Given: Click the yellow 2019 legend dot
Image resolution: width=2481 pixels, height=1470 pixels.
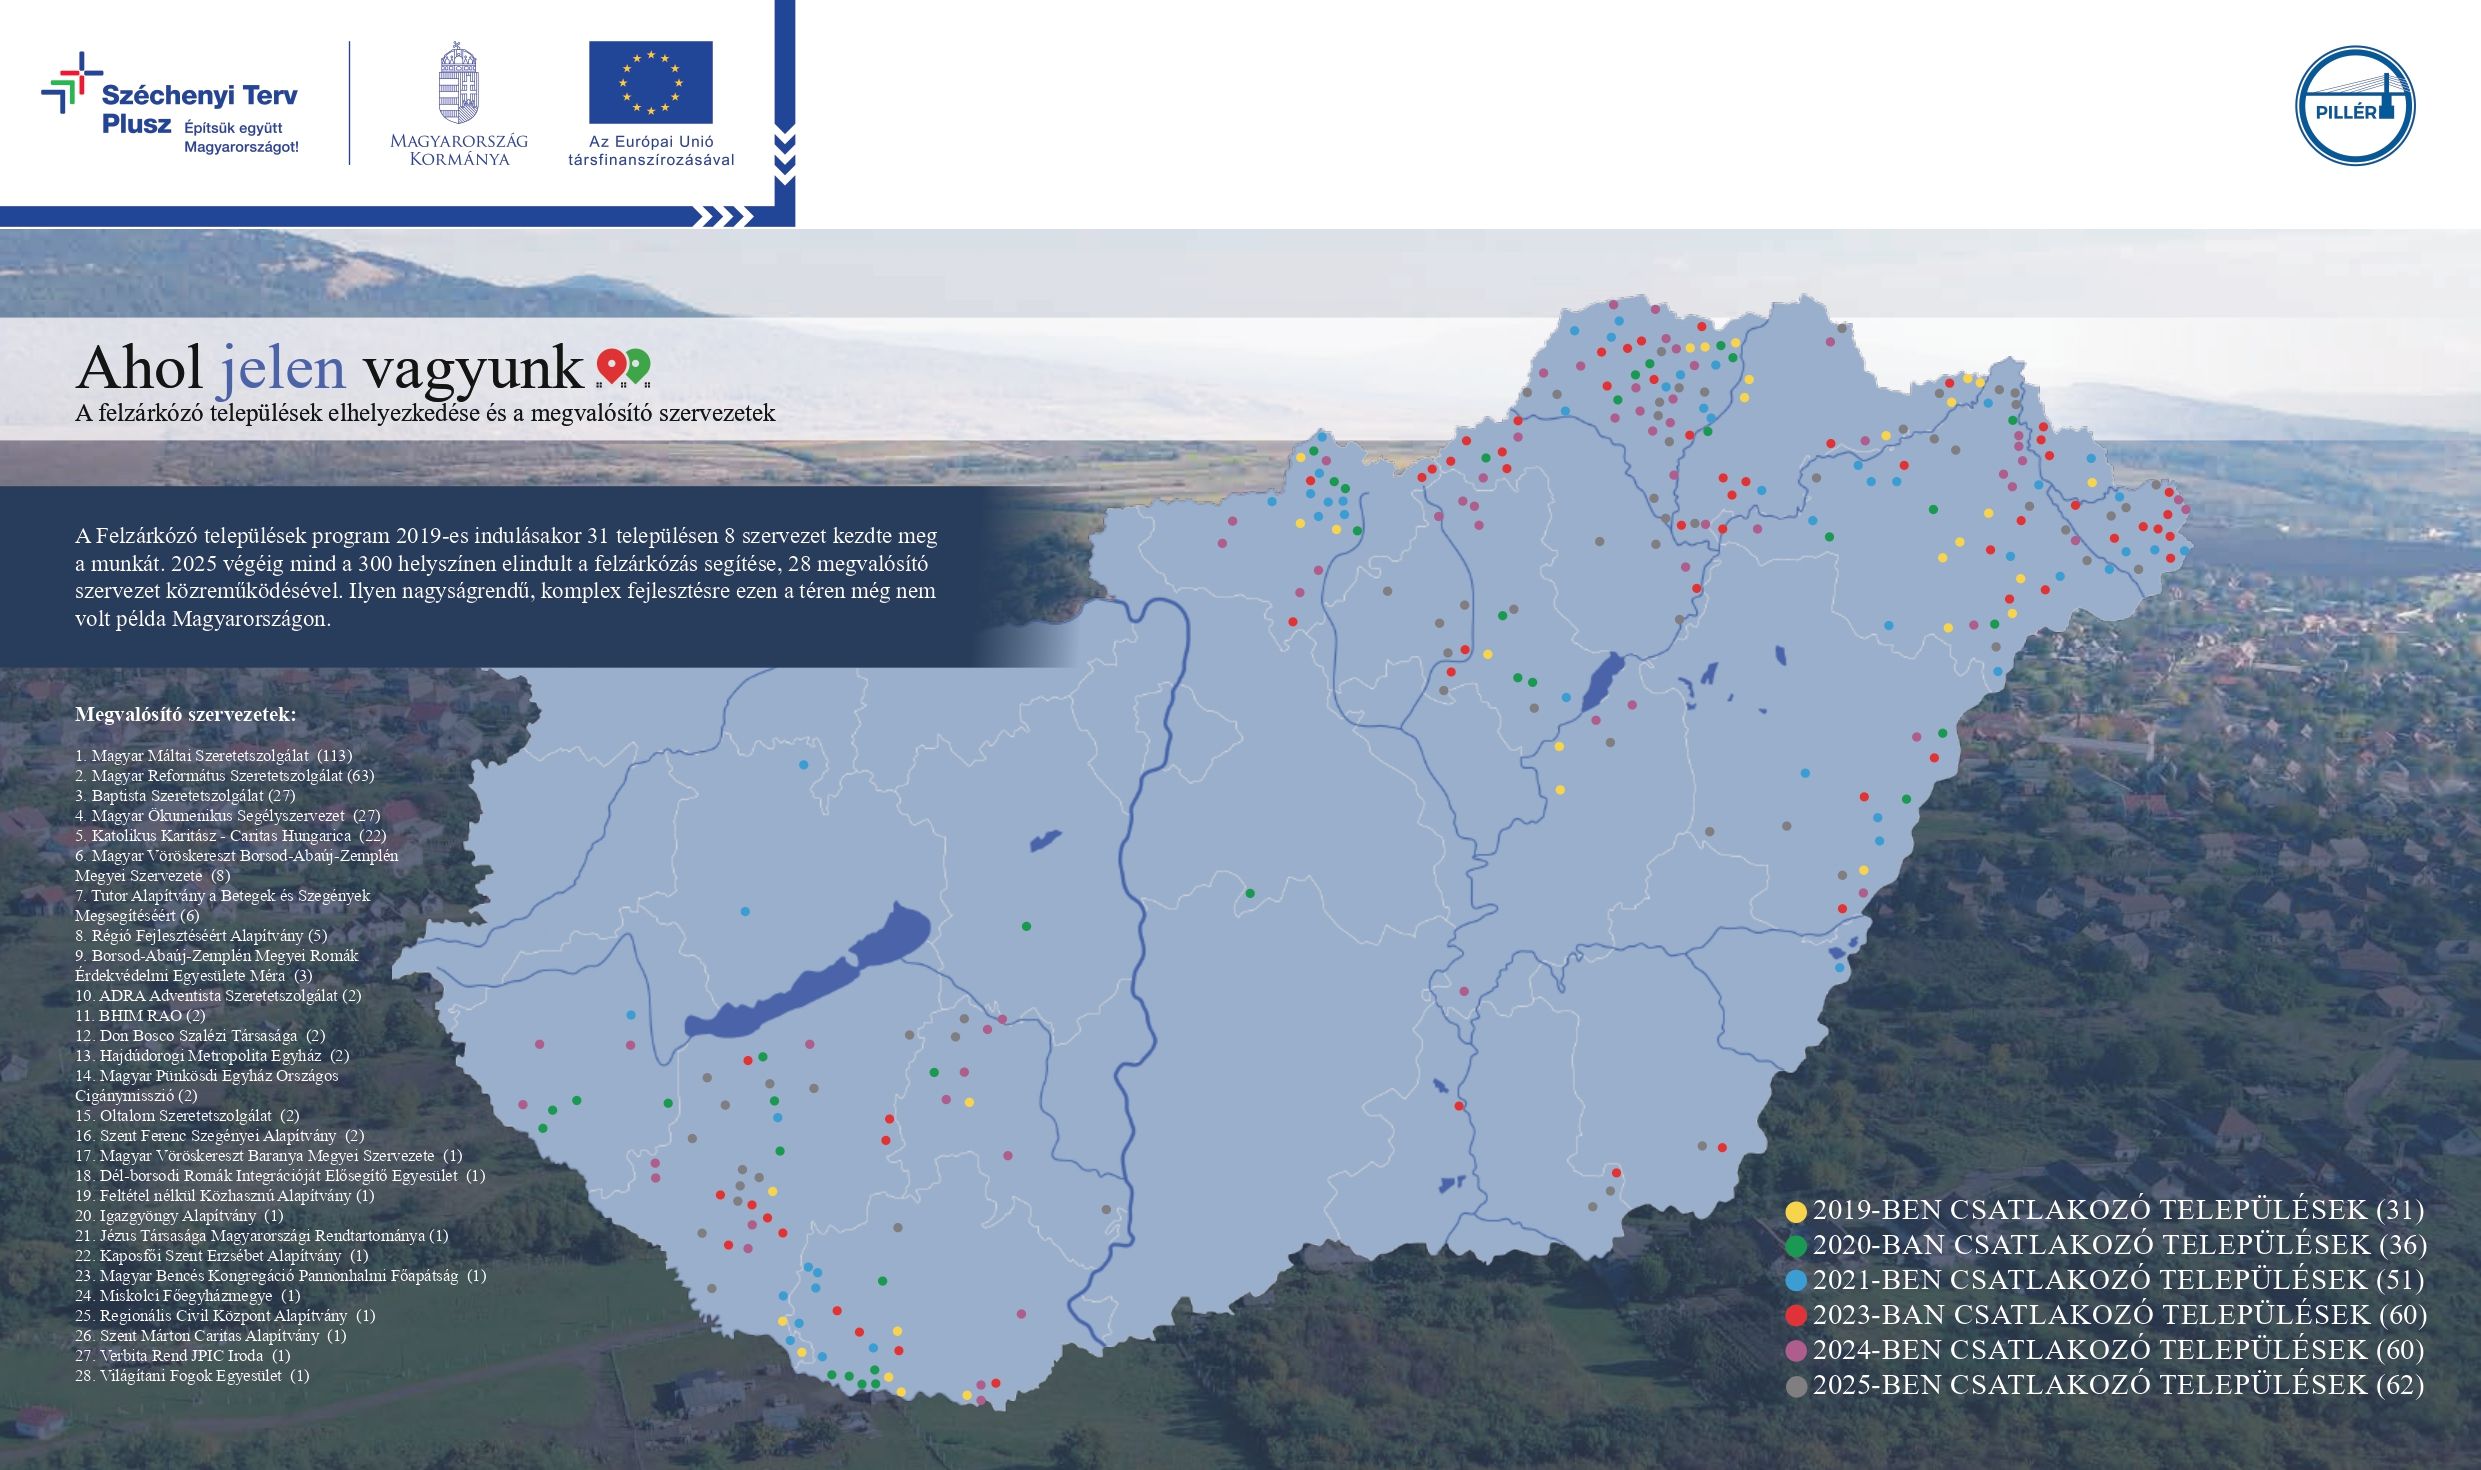Looking at the screenshot, I should 1796,1211.
